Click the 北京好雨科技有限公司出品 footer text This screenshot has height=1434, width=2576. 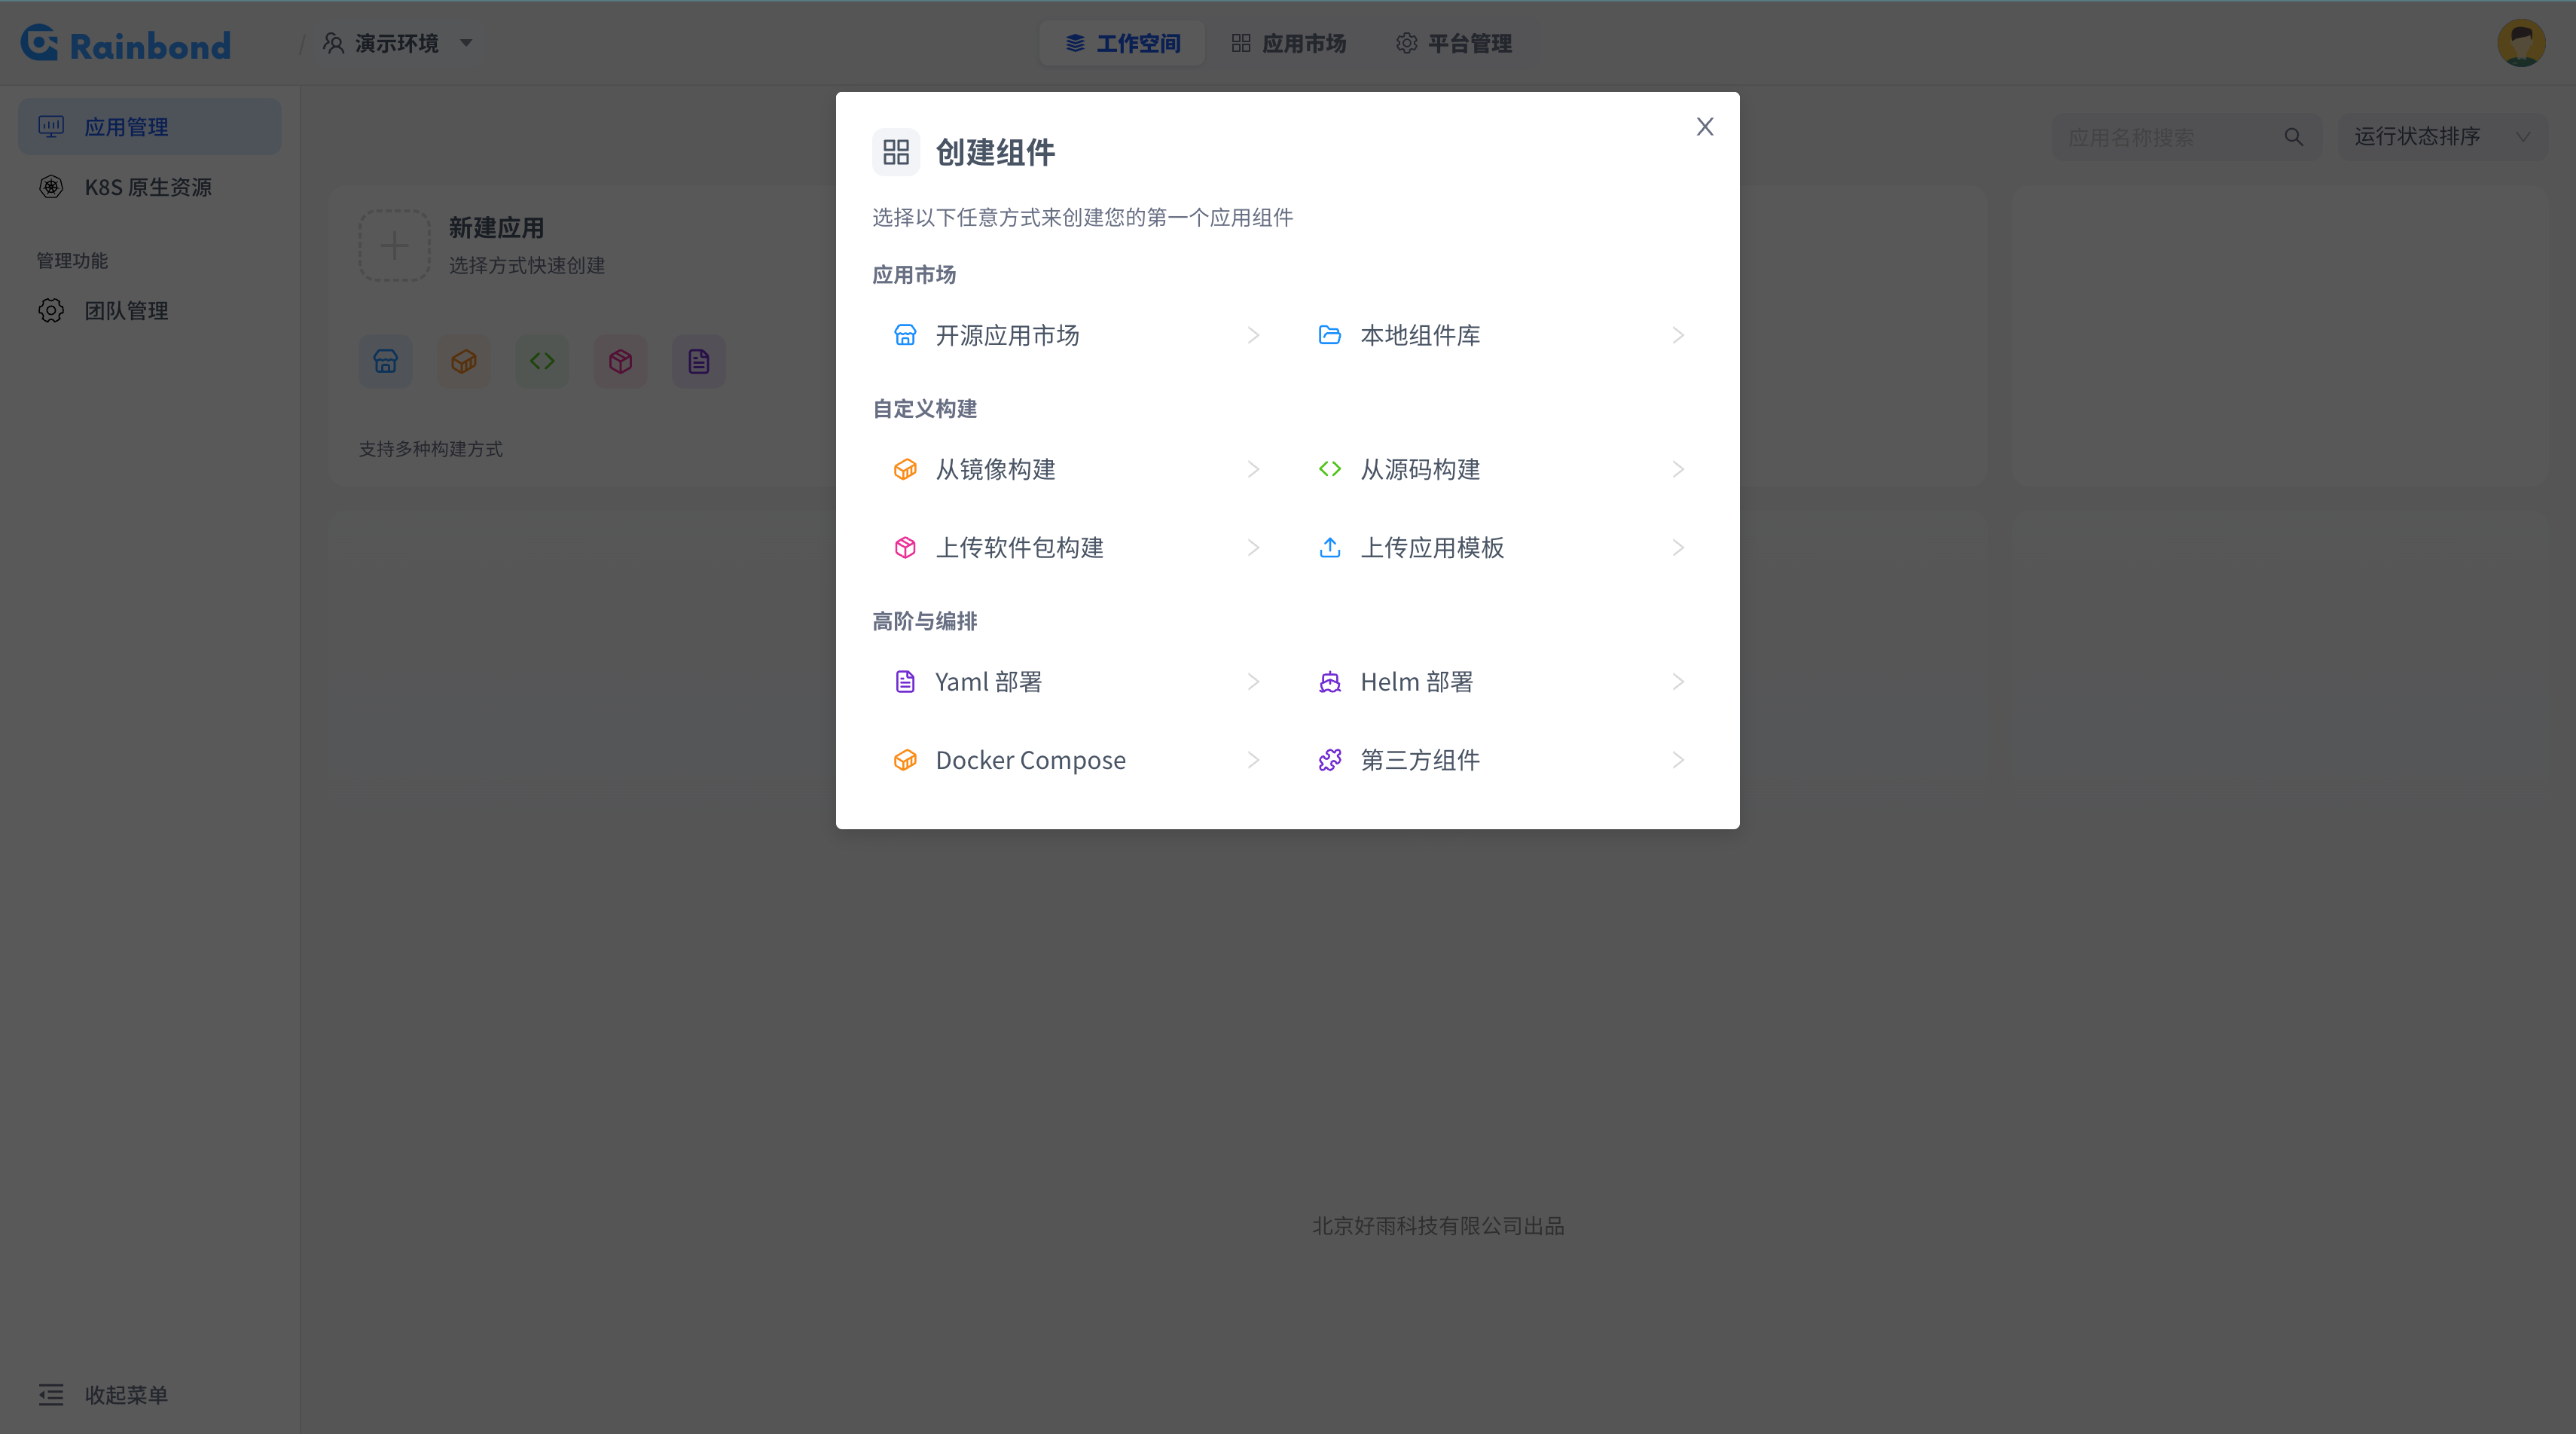pyautogui.click(x=1438, y=1226)
